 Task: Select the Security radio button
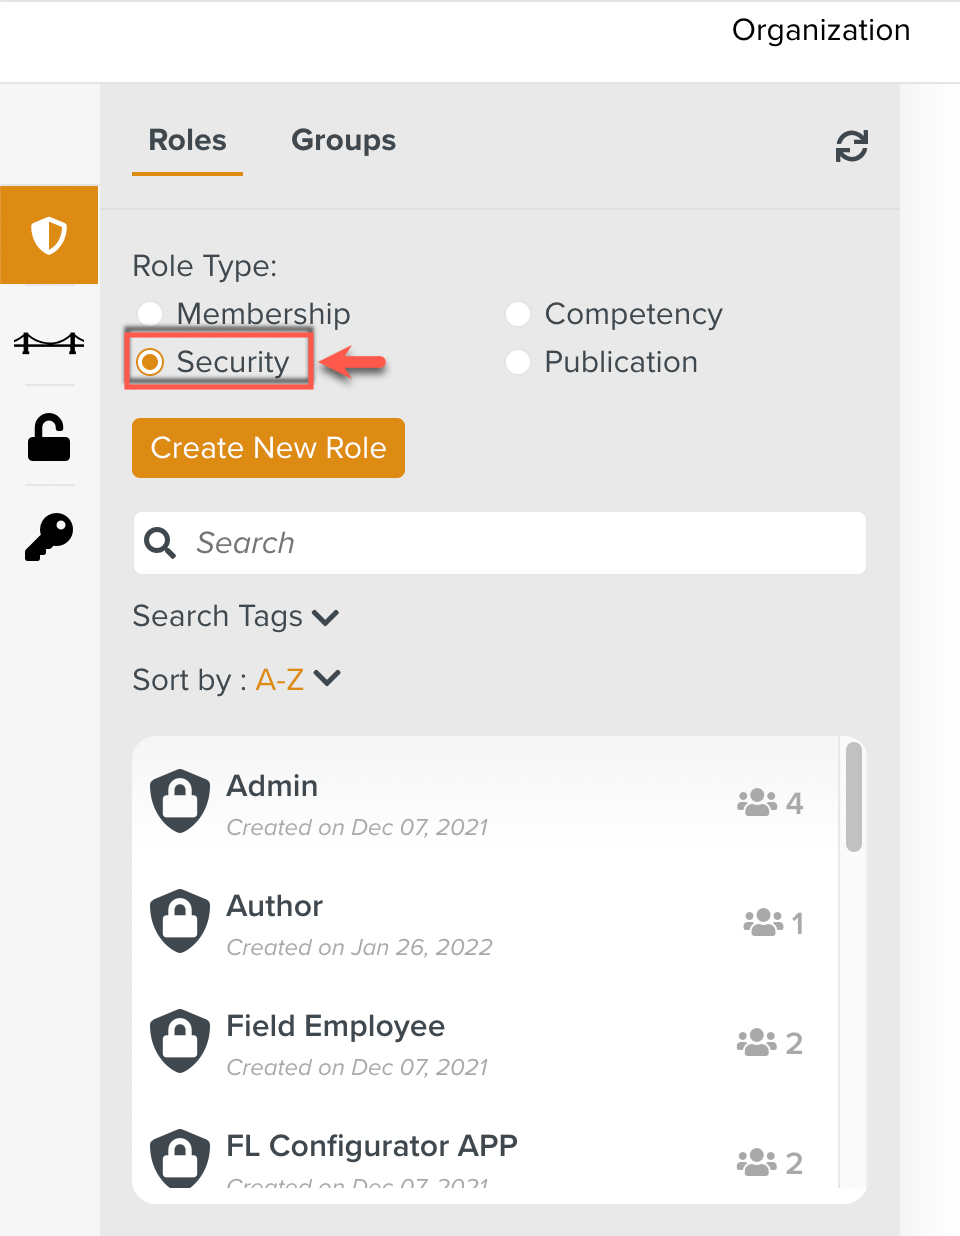[151, 362]
